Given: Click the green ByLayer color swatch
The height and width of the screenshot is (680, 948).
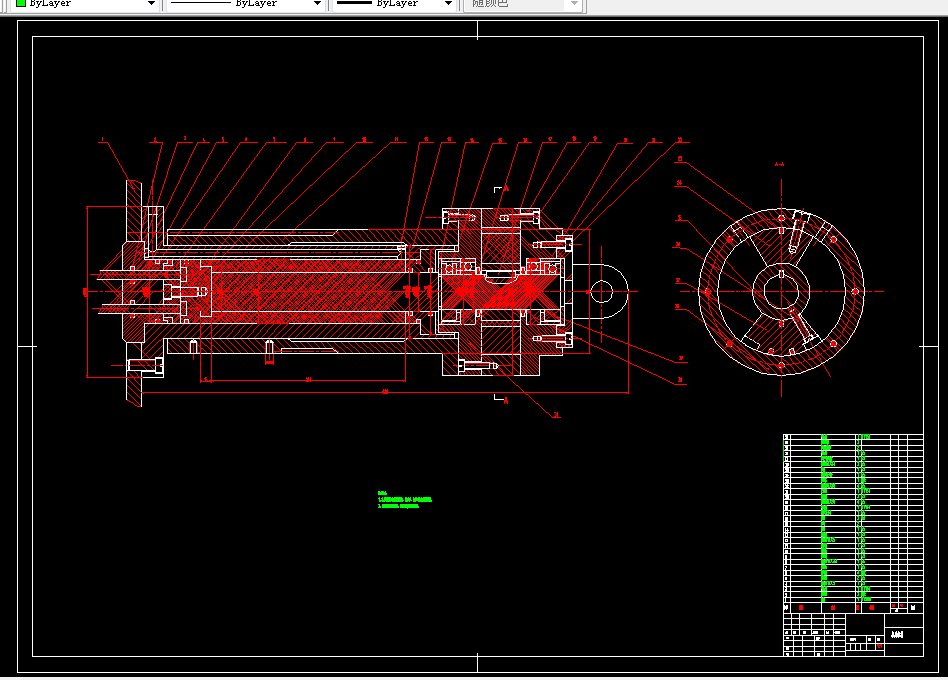Looking at the screenshot, I should pos(21,3).
